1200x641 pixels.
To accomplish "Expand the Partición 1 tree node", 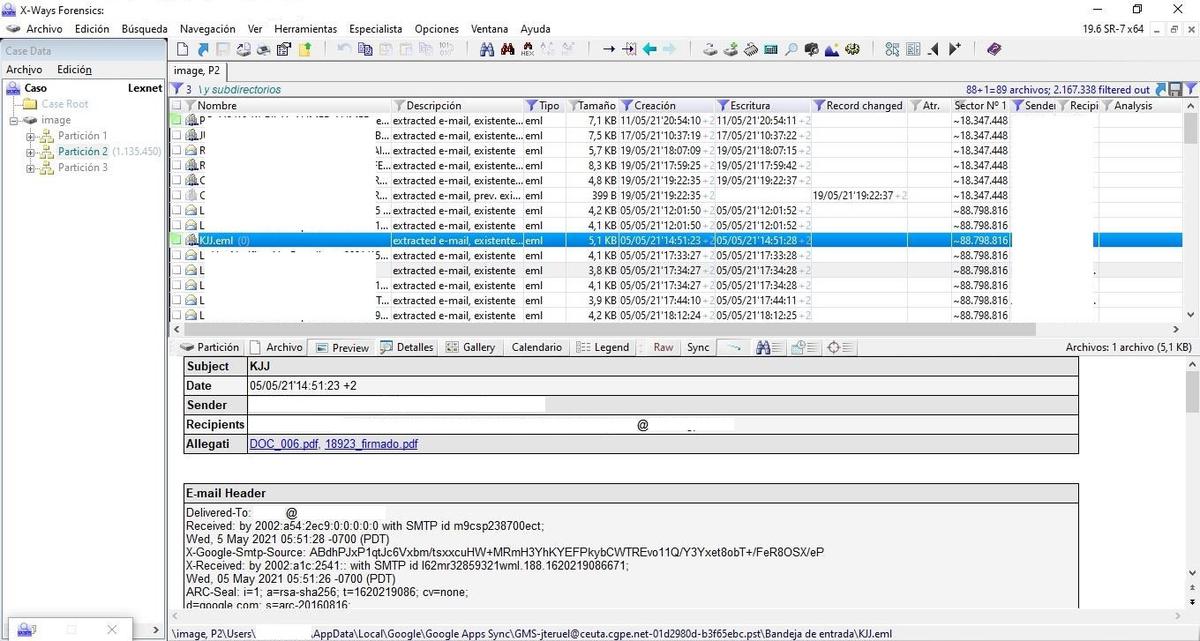I will coord(31,136).
